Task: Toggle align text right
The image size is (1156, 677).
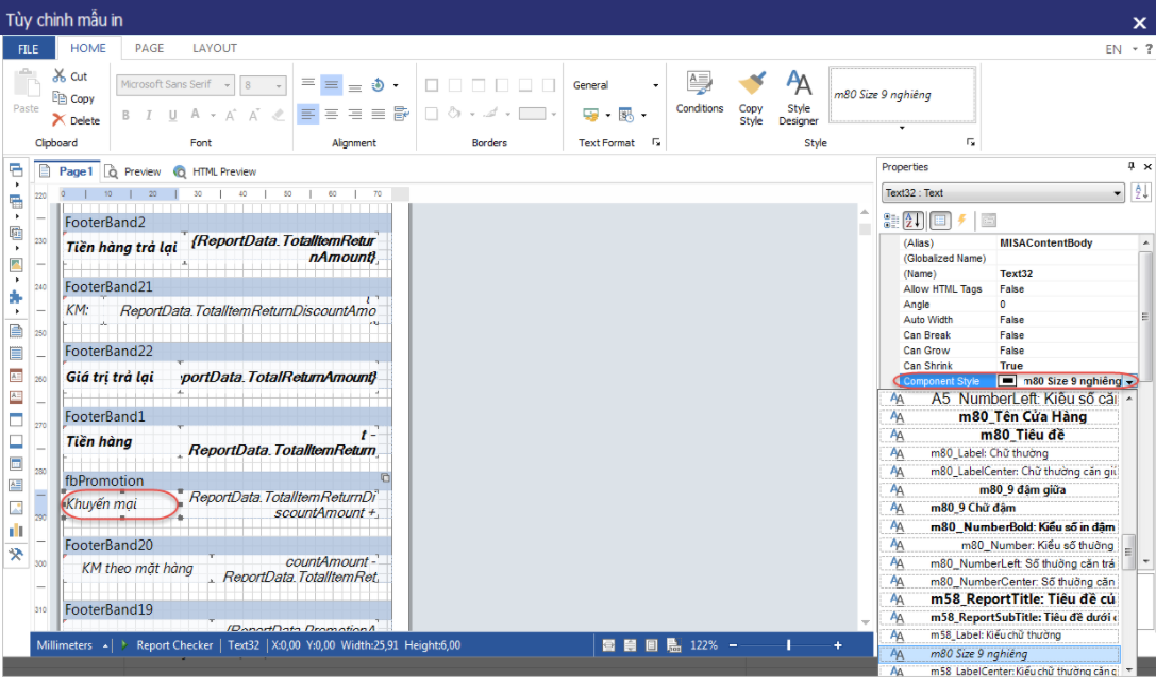Action: click(355, 114)
